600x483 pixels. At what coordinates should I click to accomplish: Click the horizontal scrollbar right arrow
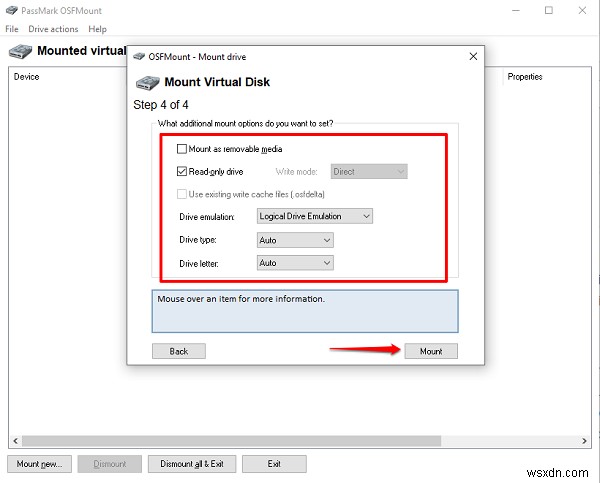(584, 441)
